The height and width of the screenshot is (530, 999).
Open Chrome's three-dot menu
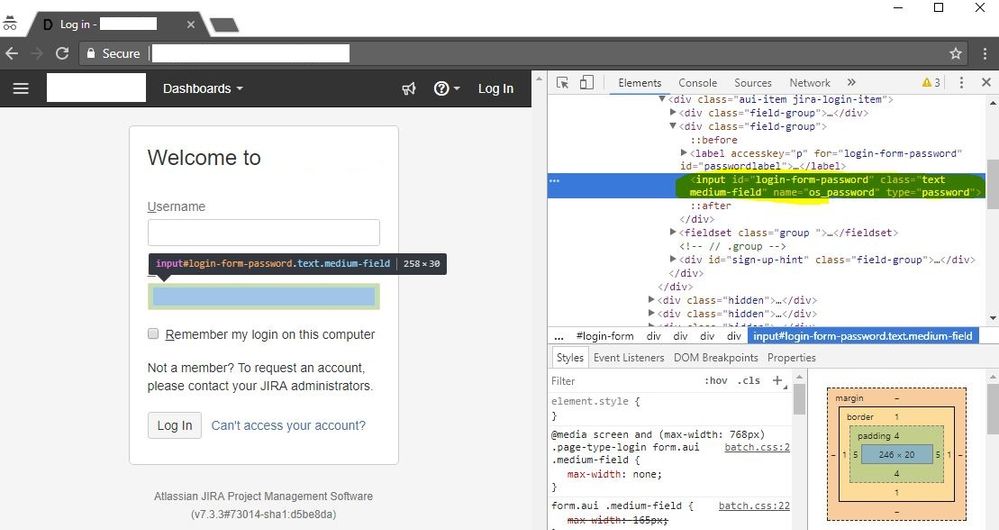click(x=985, y=54)
